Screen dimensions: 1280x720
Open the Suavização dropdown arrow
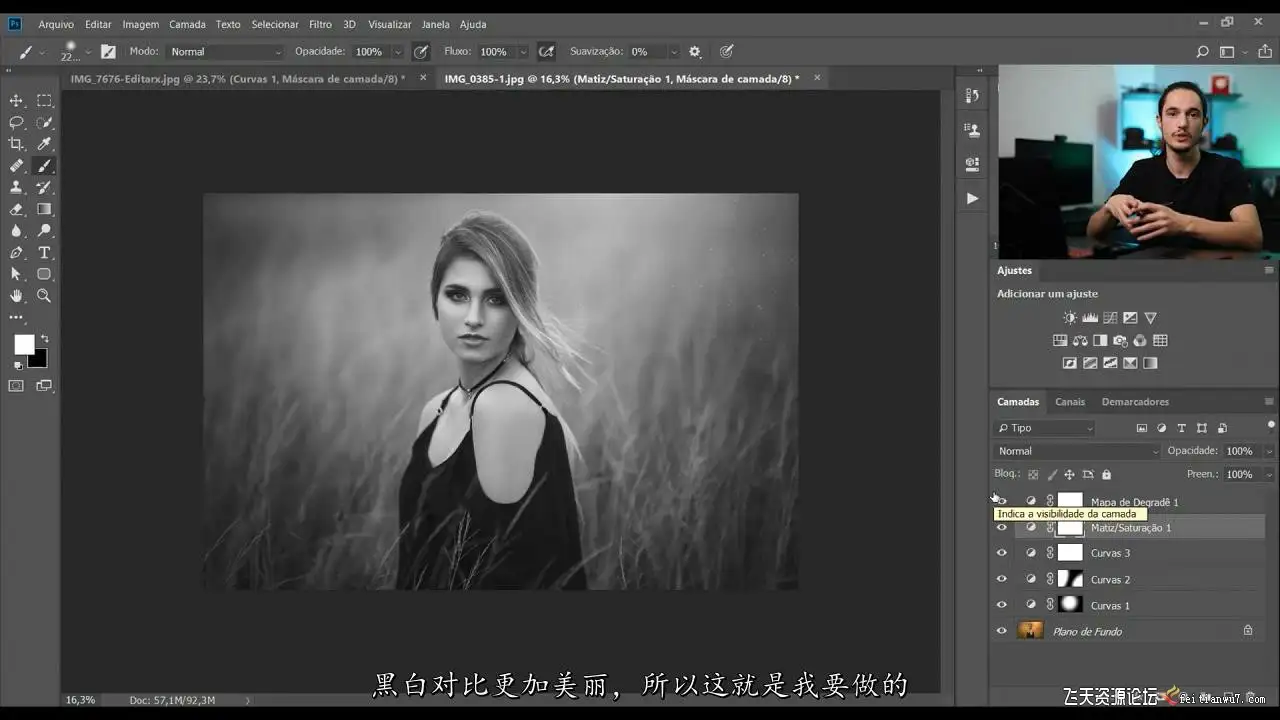coord(674,52)
